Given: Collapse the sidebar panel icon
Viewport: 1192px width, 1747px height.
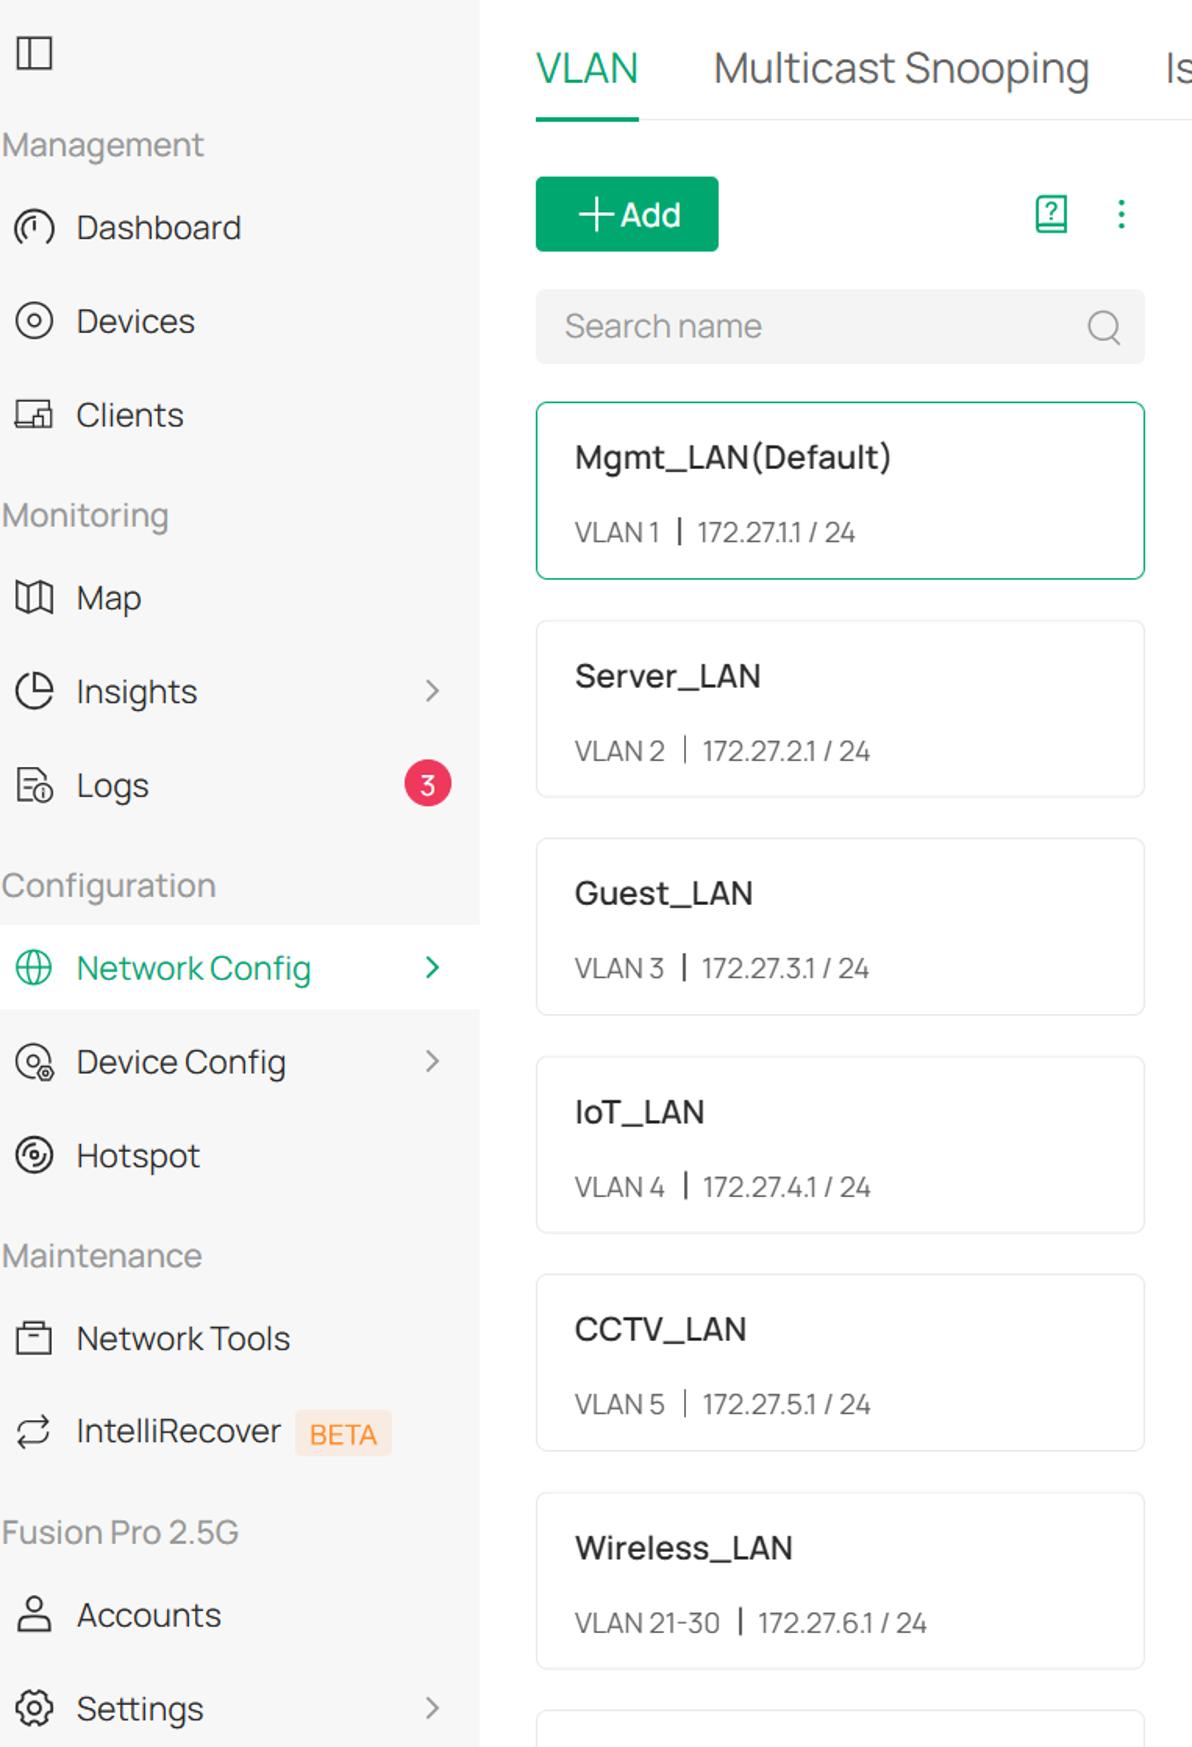Looking at the screenshot, I should 34,53.
